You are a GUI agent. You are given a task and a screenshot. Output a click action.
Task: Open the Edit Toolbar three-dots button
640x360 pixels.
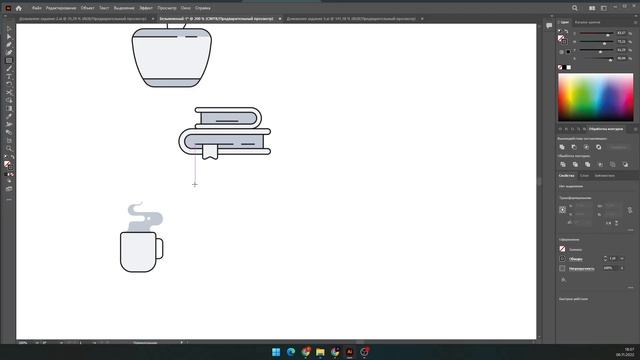point(9,200)
